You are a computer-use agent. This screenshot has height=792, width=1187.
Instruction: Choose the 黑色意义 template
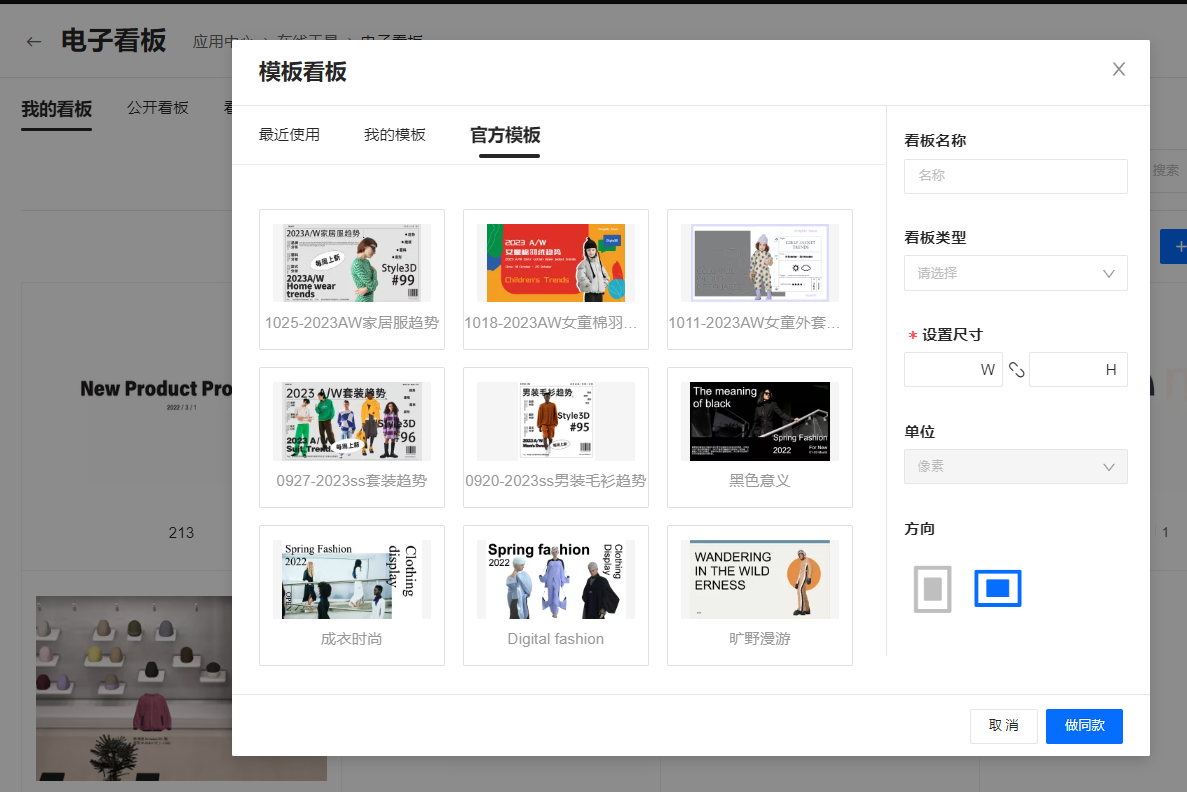point(759,438)
